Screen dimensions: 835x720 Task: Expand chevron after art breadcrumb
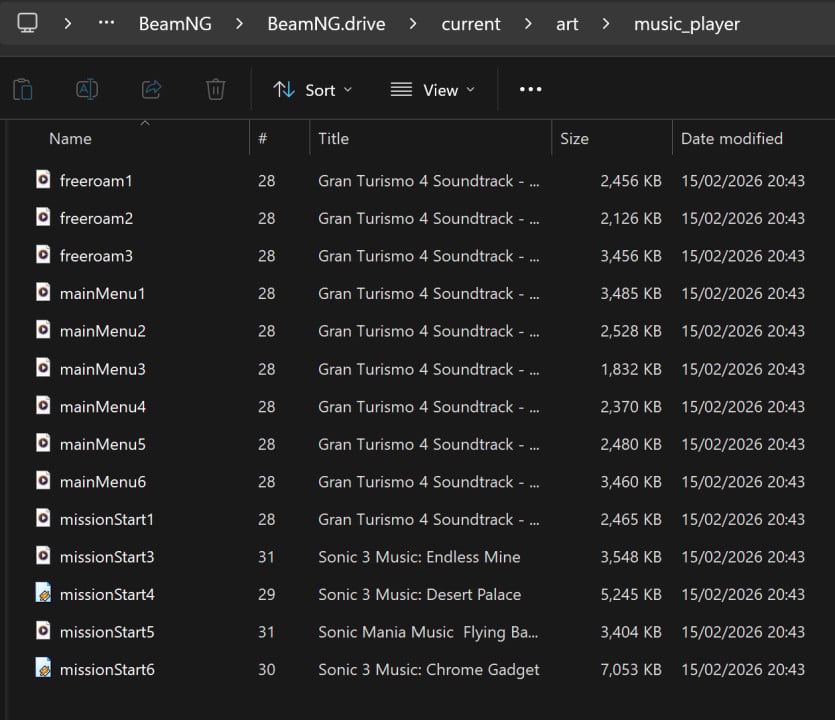click(x=605, y=24)
